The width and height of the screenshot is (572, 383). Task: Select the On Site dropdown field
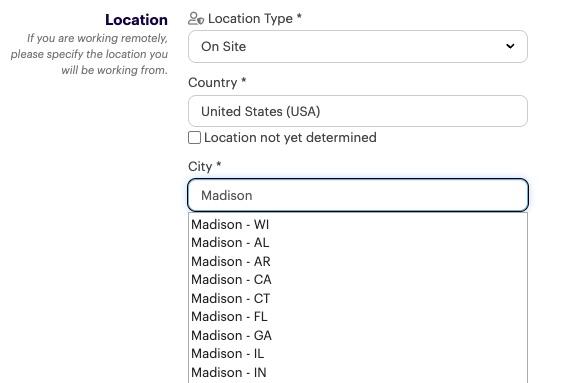358,46
